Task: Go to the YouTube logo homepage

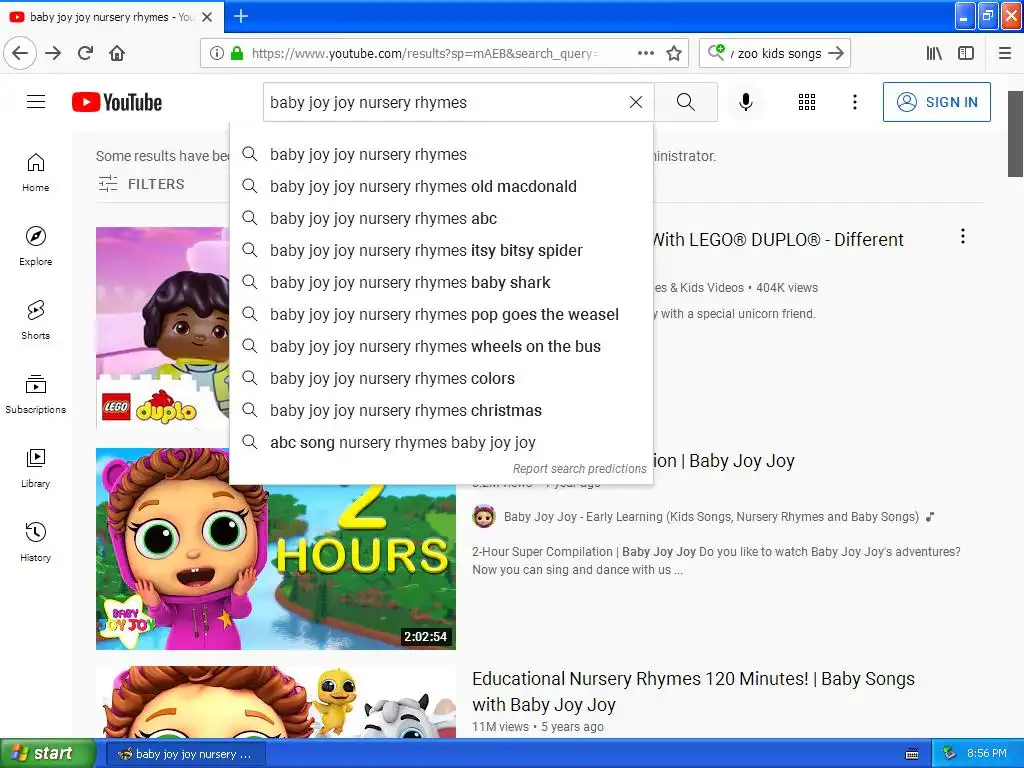Action: pyautogui.click(x=117, y=103)
